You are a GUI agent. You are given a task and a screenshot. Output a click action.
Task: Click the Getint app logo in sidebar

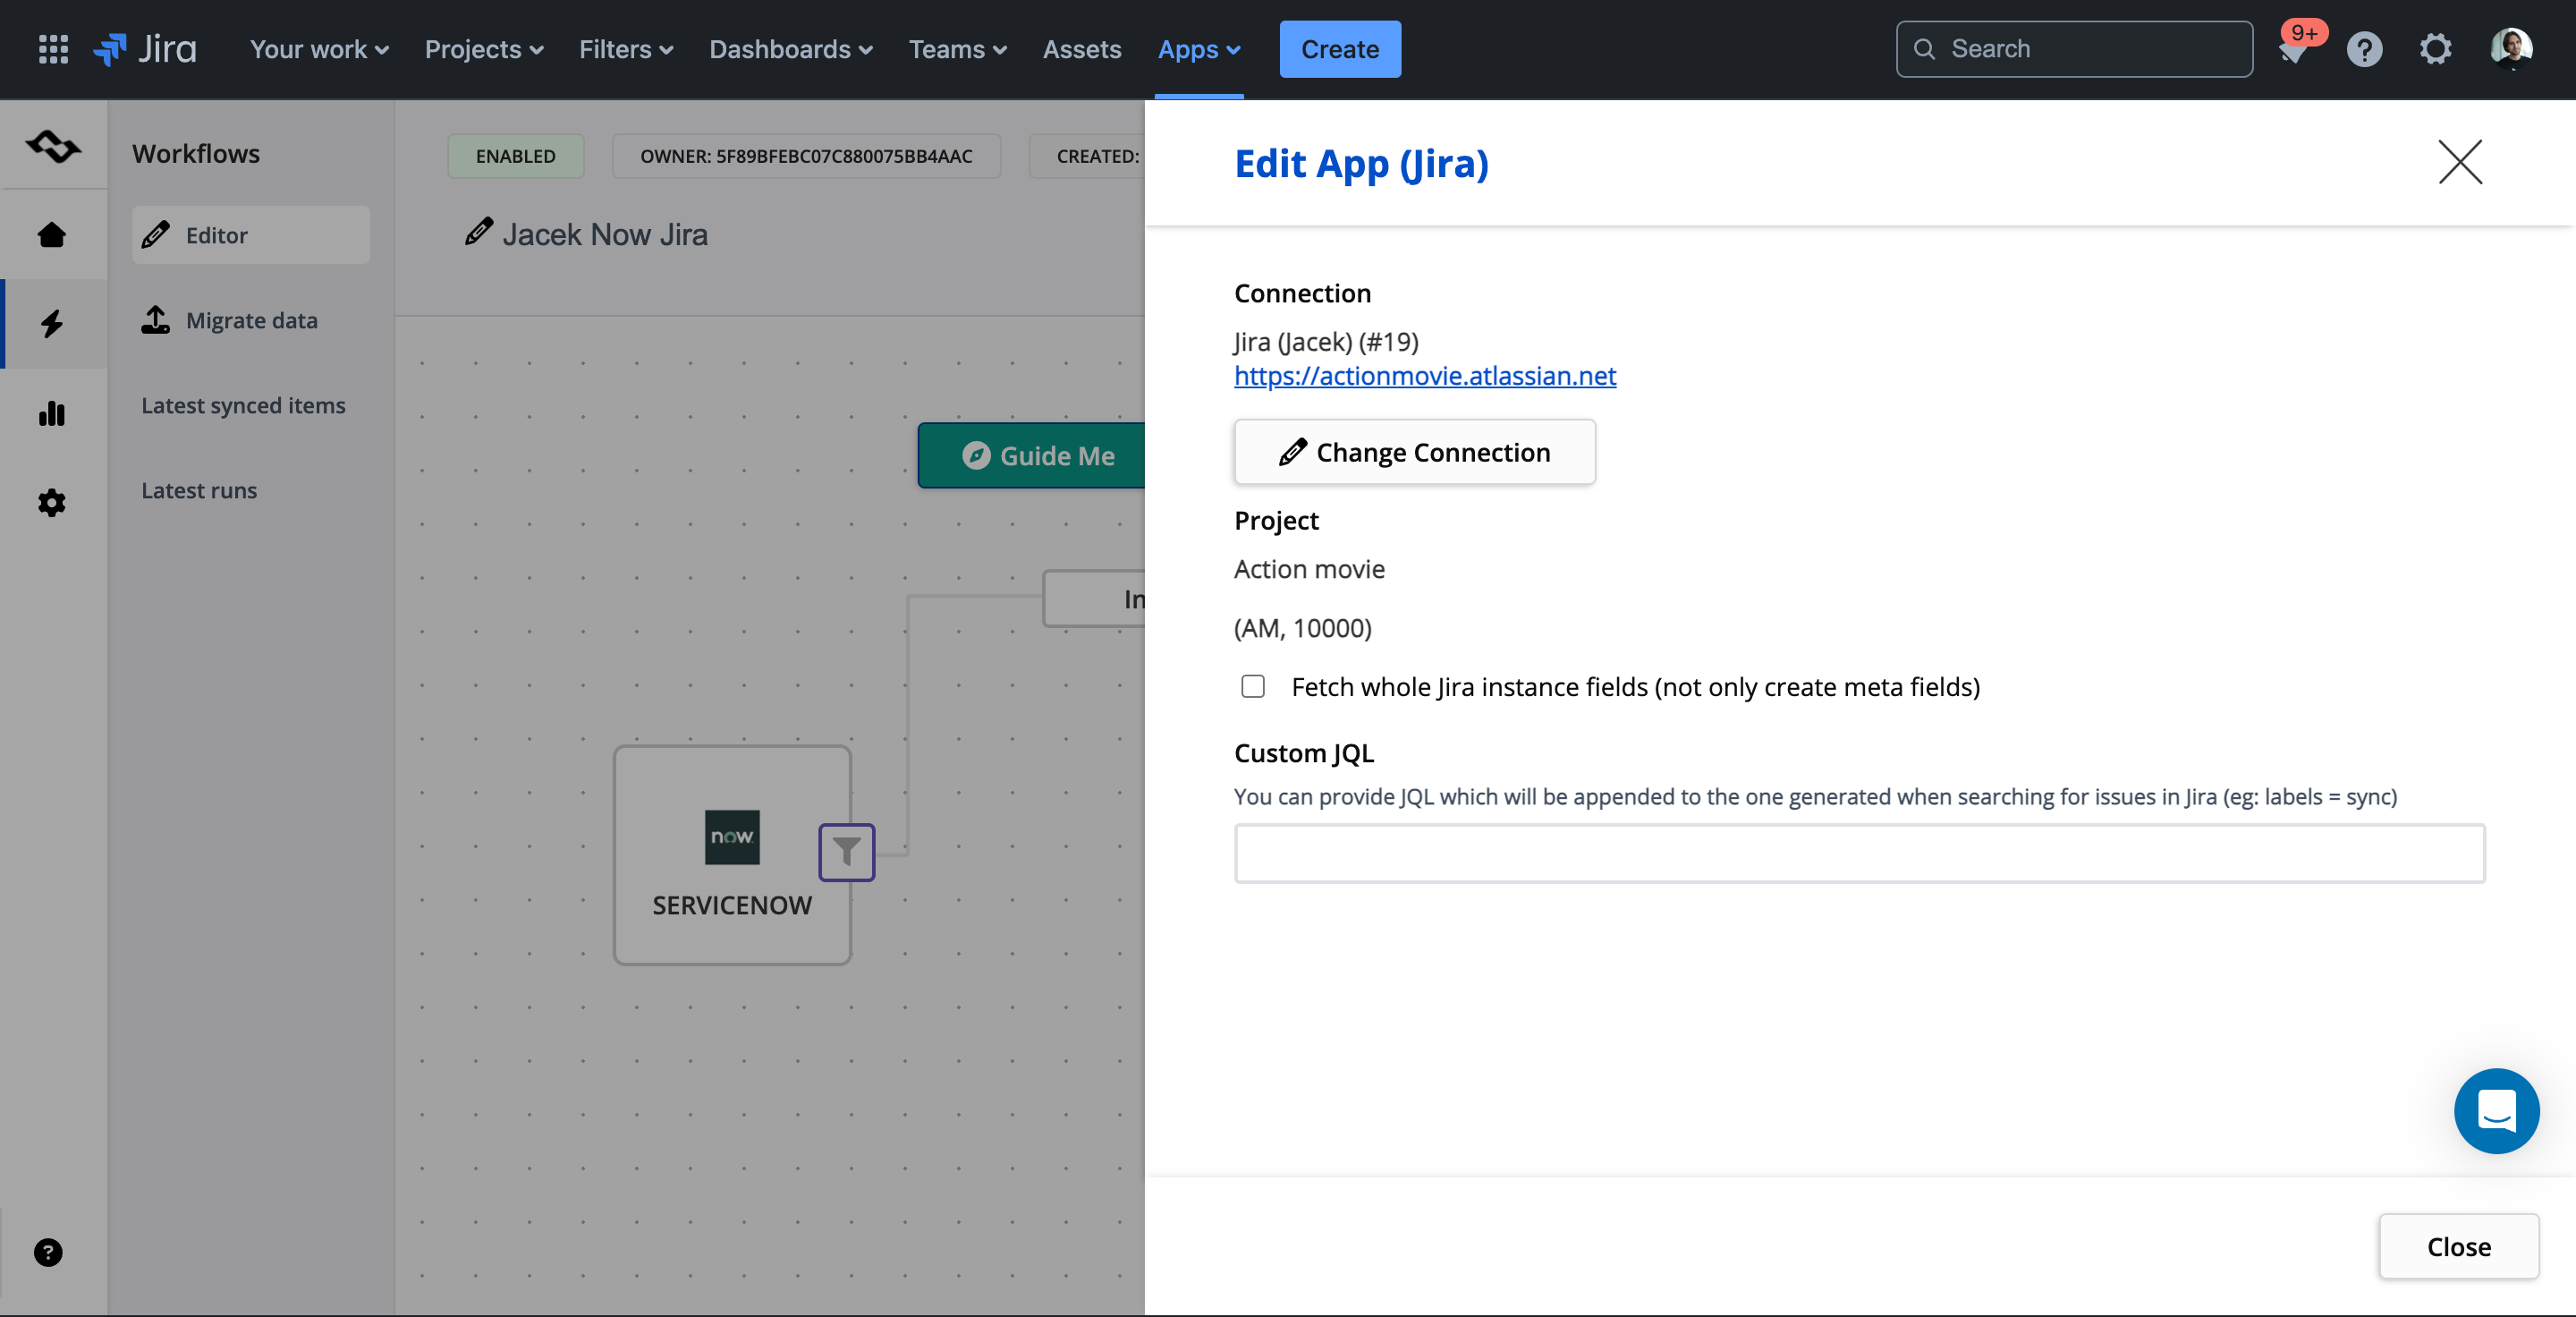click(x=53, y=147)
